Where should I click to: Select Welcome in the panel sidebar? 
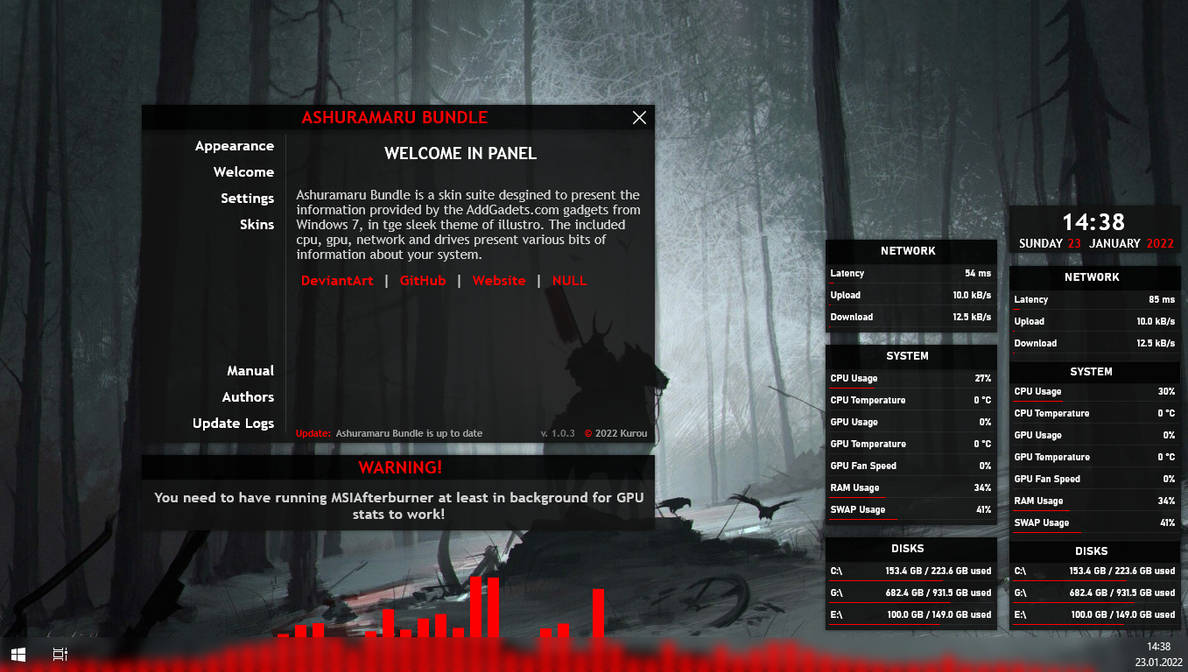click(243, 172)
